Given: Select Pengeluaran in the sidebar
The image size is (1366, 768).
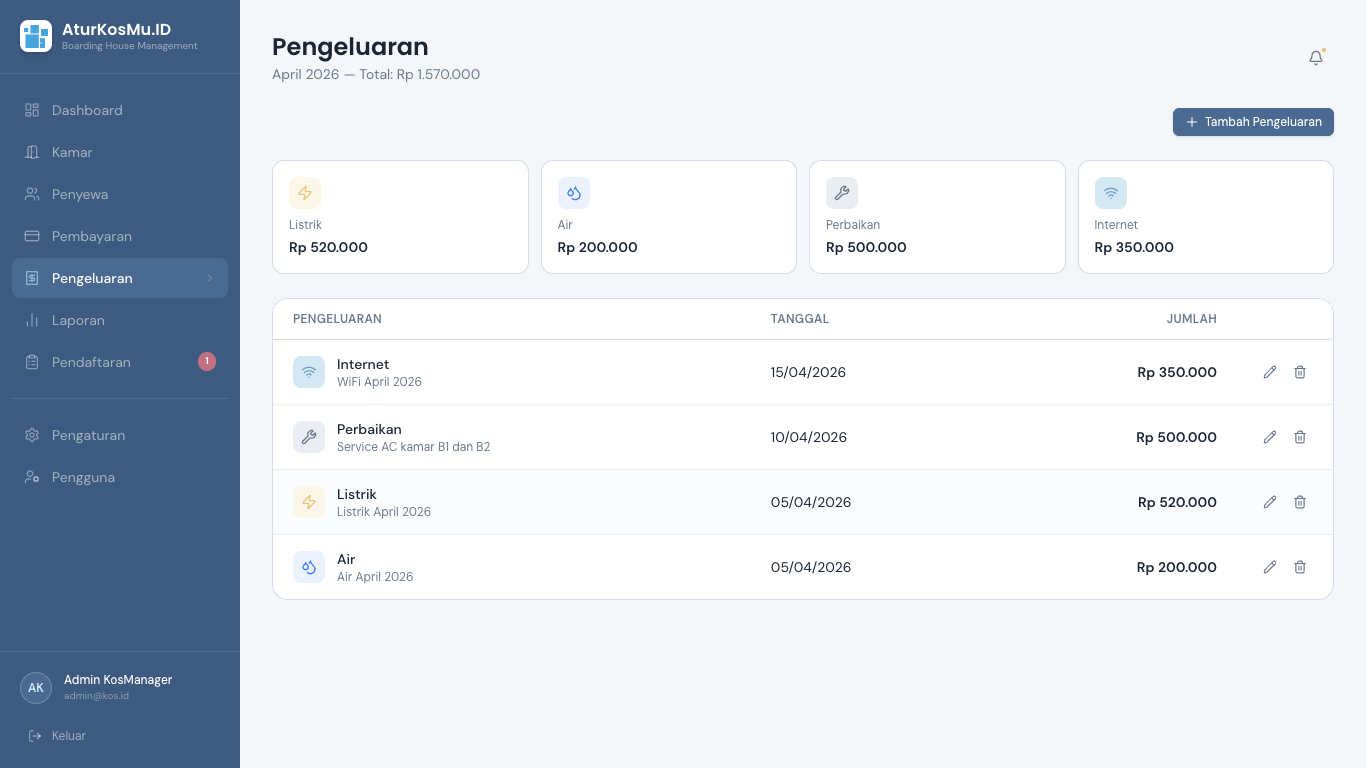Looking at the screenshot, I should tap(120, 278).
